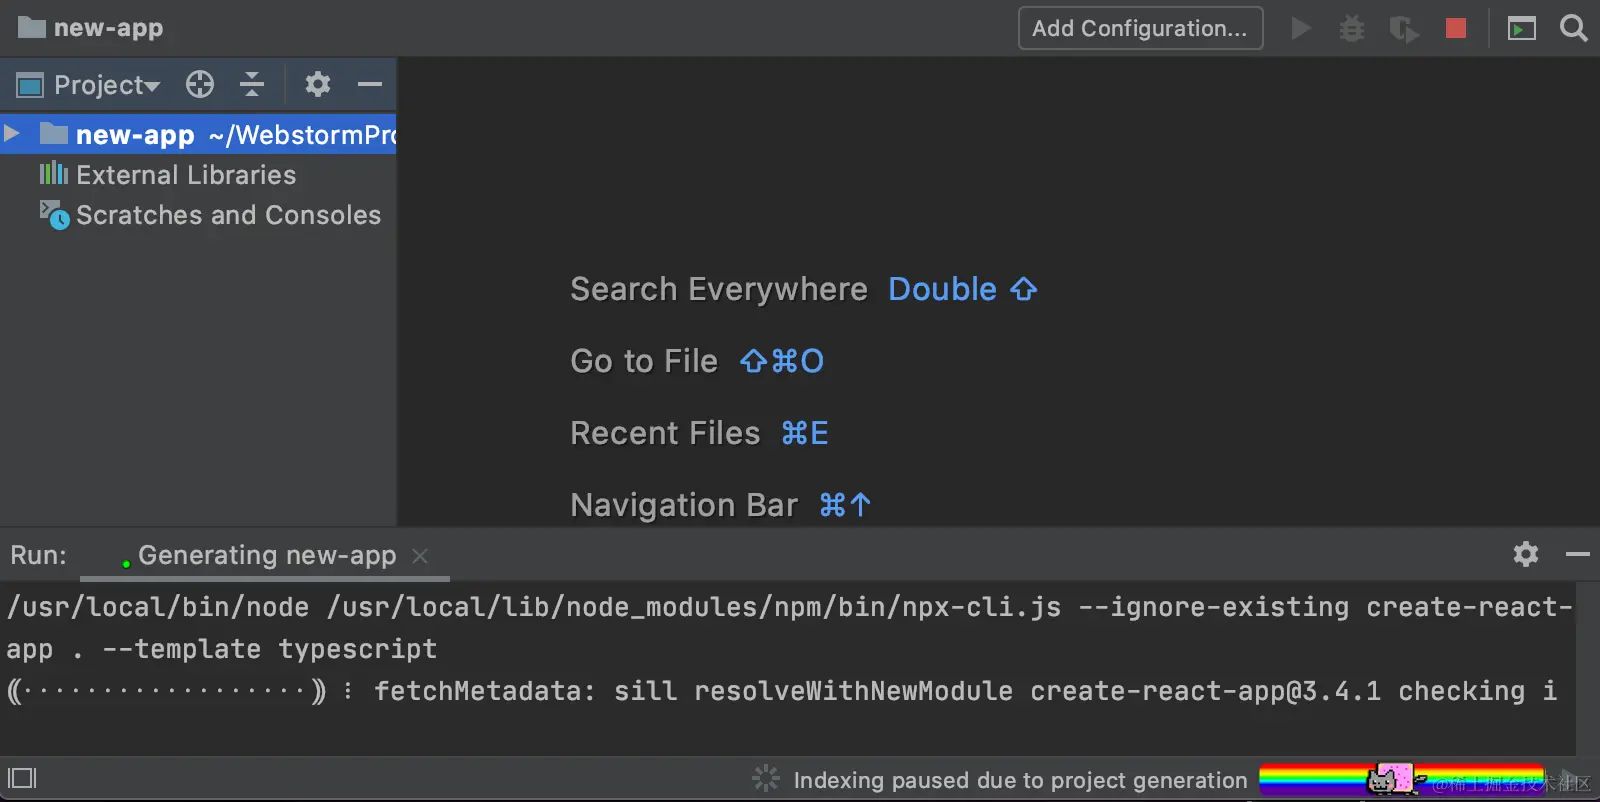Select the new-app root tree item
1600x802 pixels.
click(198, 134)
